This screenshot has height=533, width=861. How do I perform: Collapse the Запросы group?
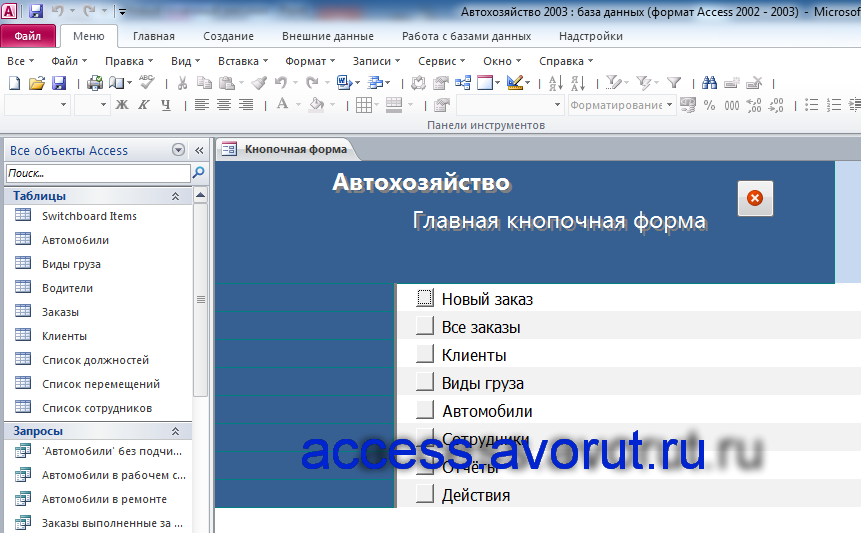[x=175, y=431]
